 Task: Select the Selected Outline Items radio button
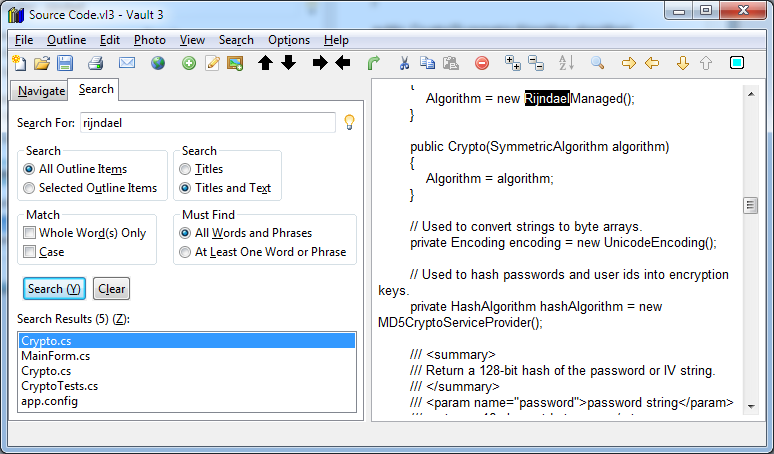pos(30,188)
